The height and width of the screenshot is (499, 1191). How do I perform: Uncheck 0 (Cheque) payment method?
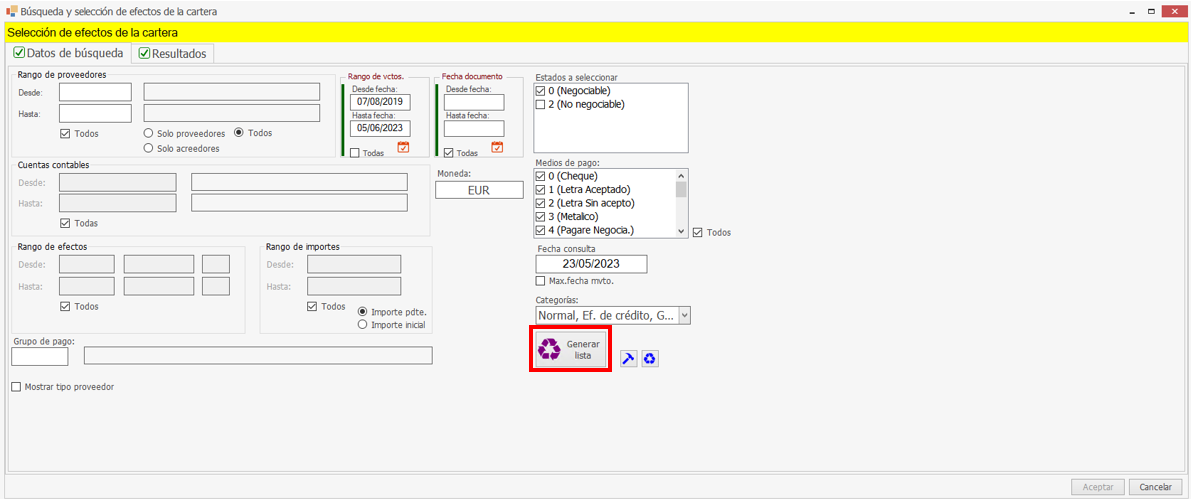[541, 176]
